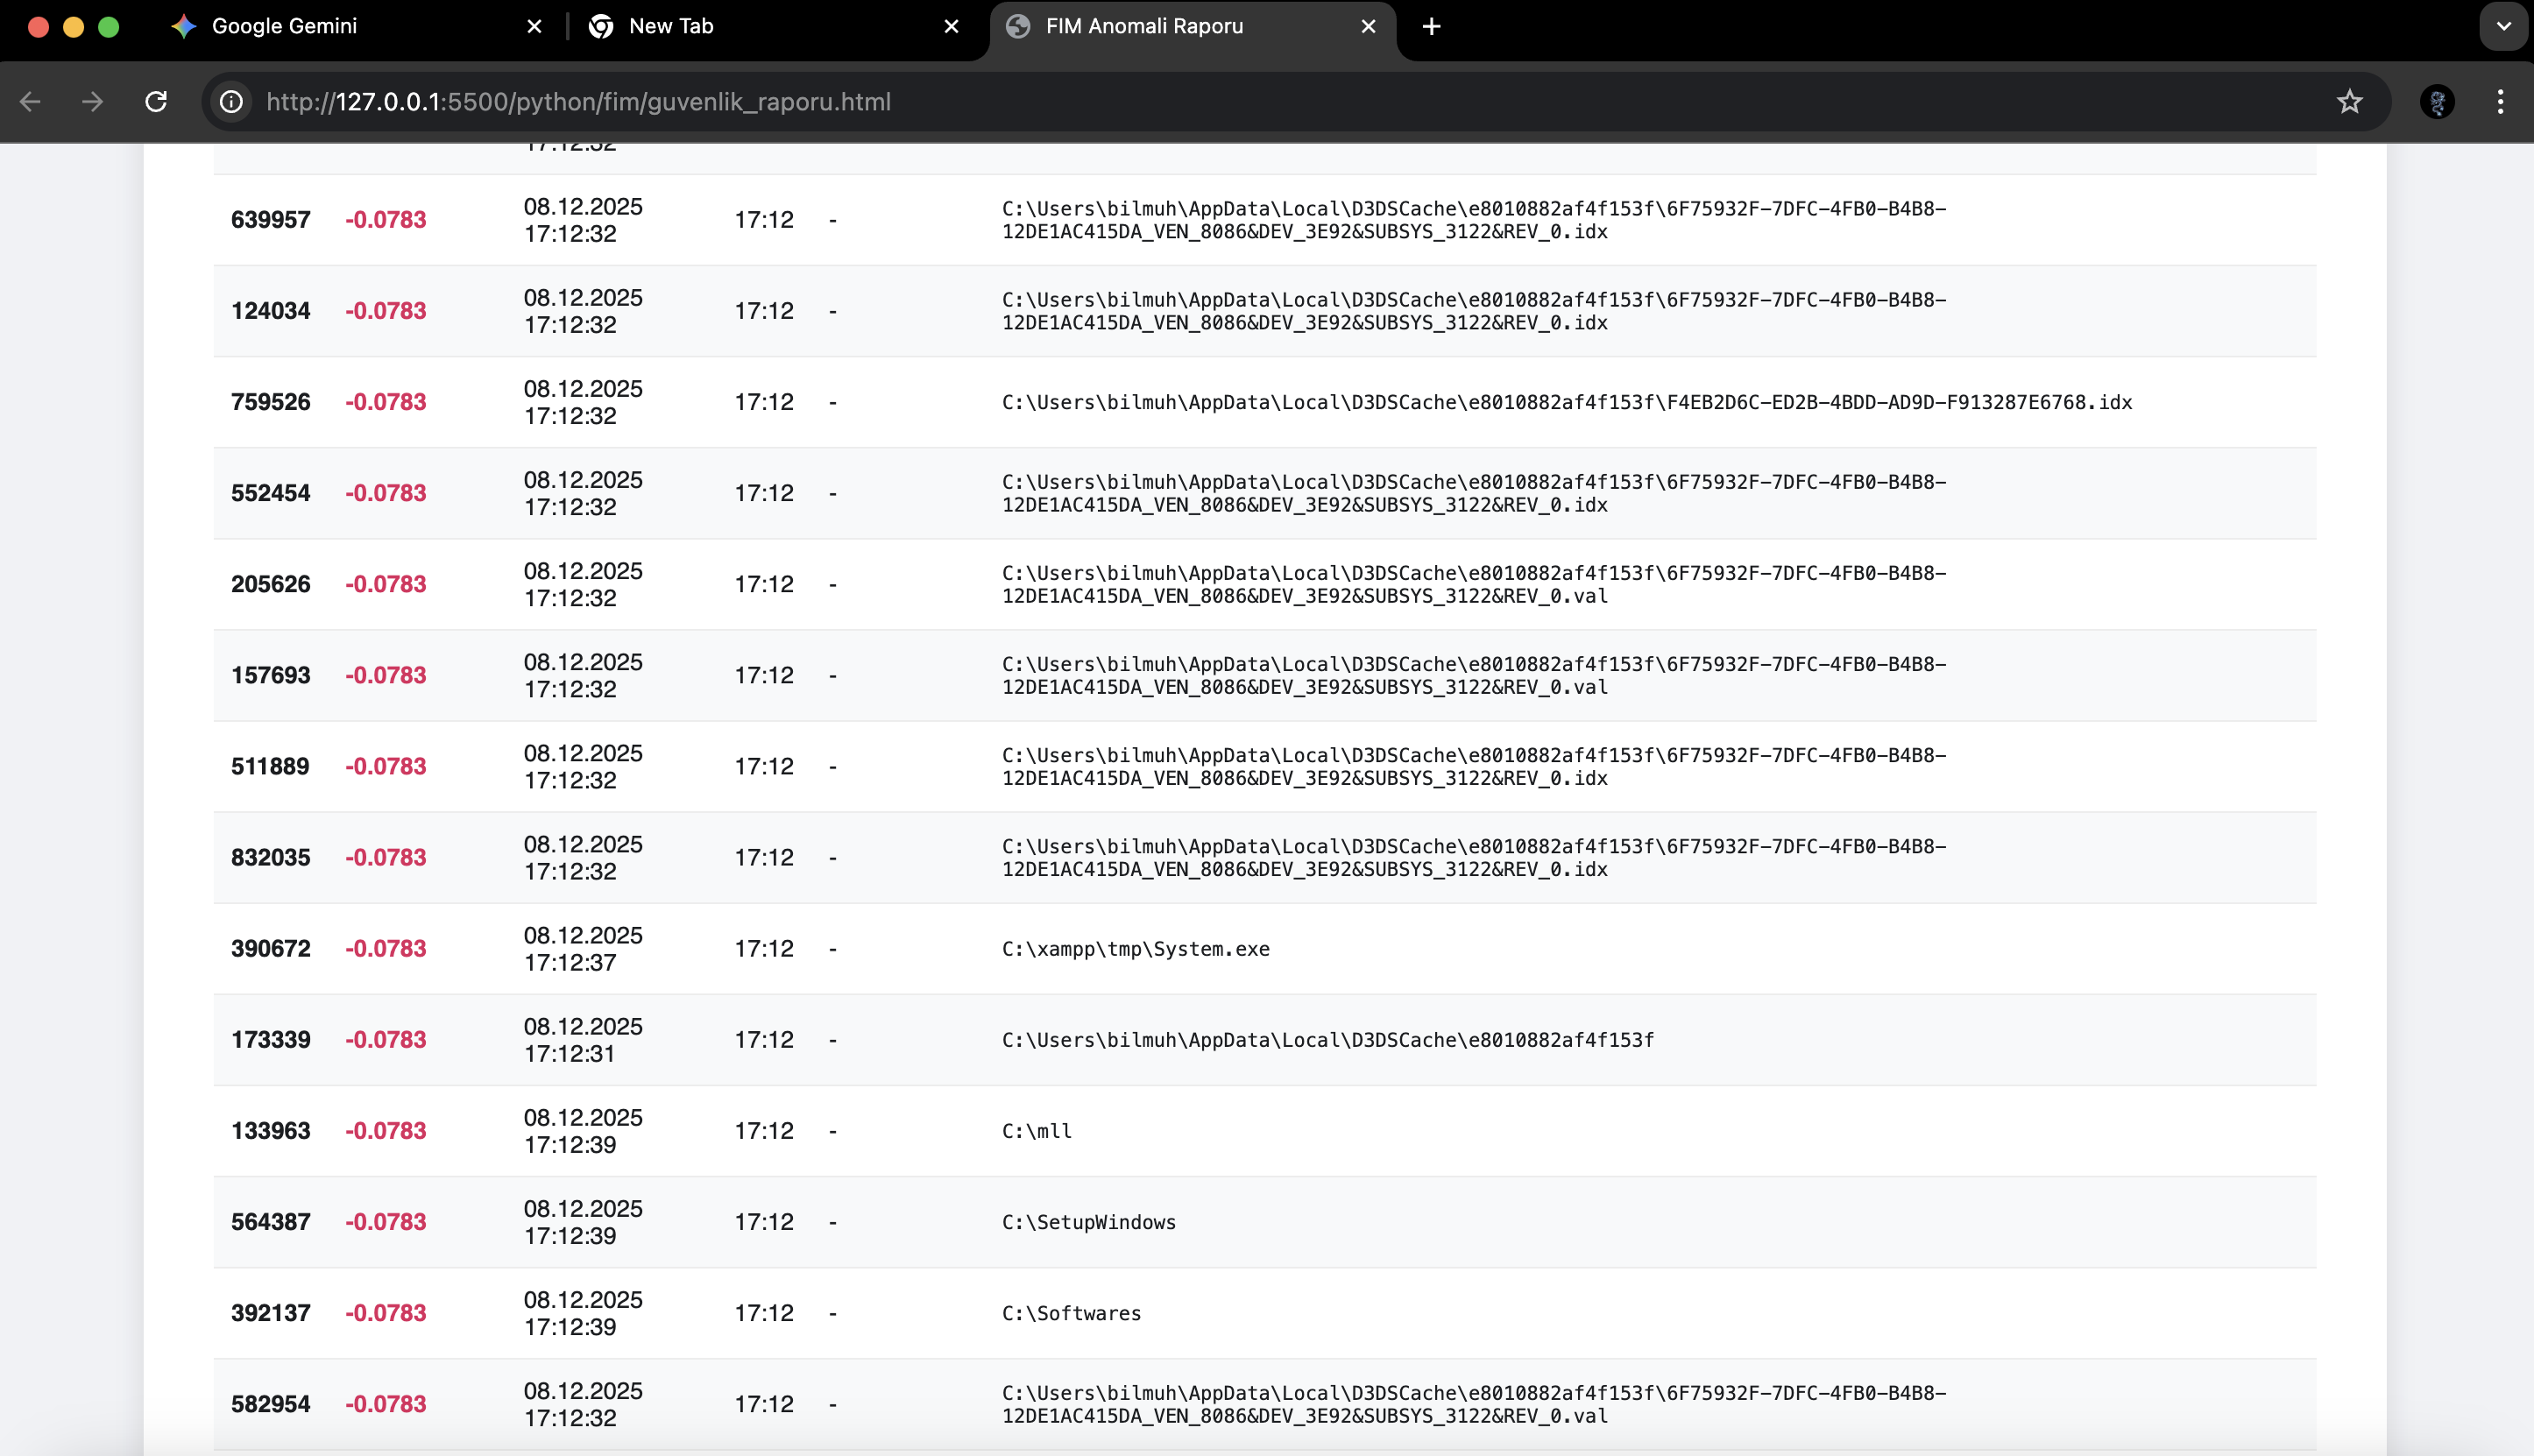Click the dash cell in row 511889

pos(832,767)
